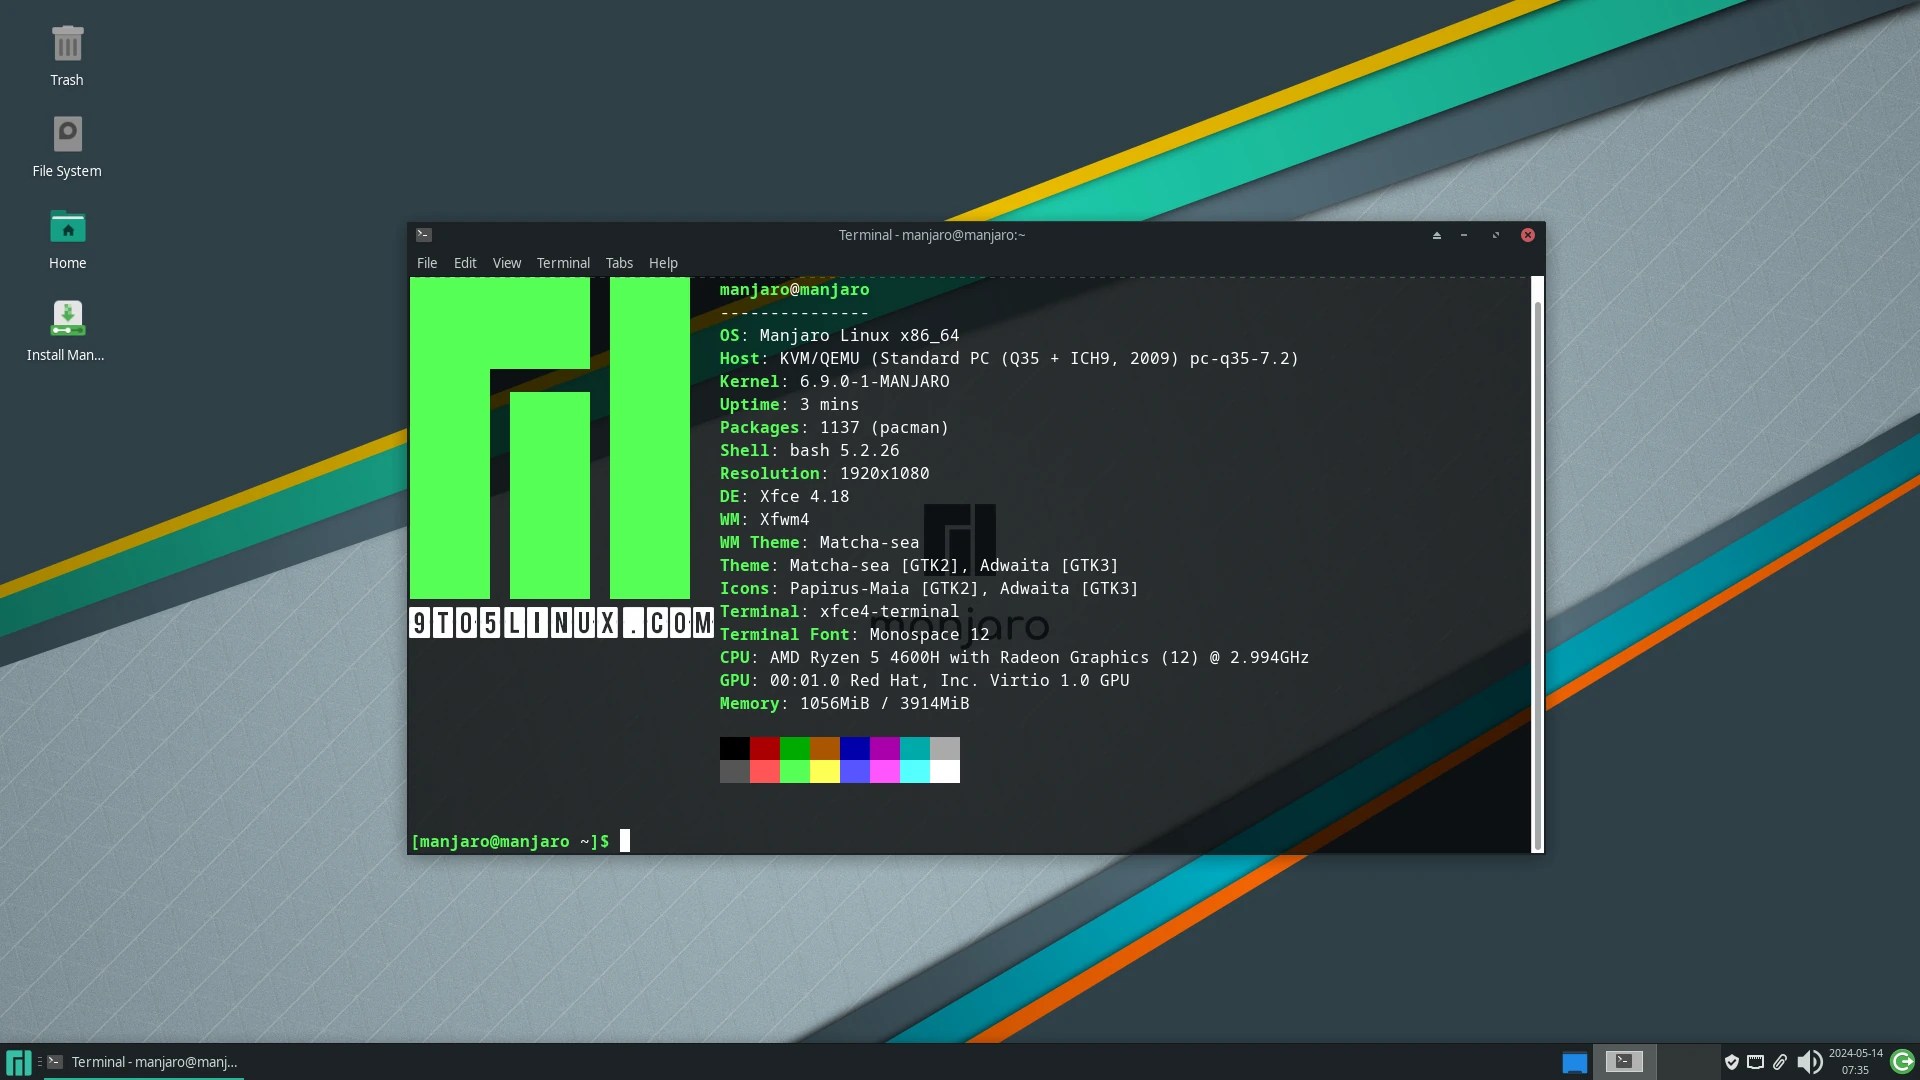The width and height of the screenshot is (1920, 1080).
Task: Click the show desktop panel icon
Action: tap(1574, 1062)
